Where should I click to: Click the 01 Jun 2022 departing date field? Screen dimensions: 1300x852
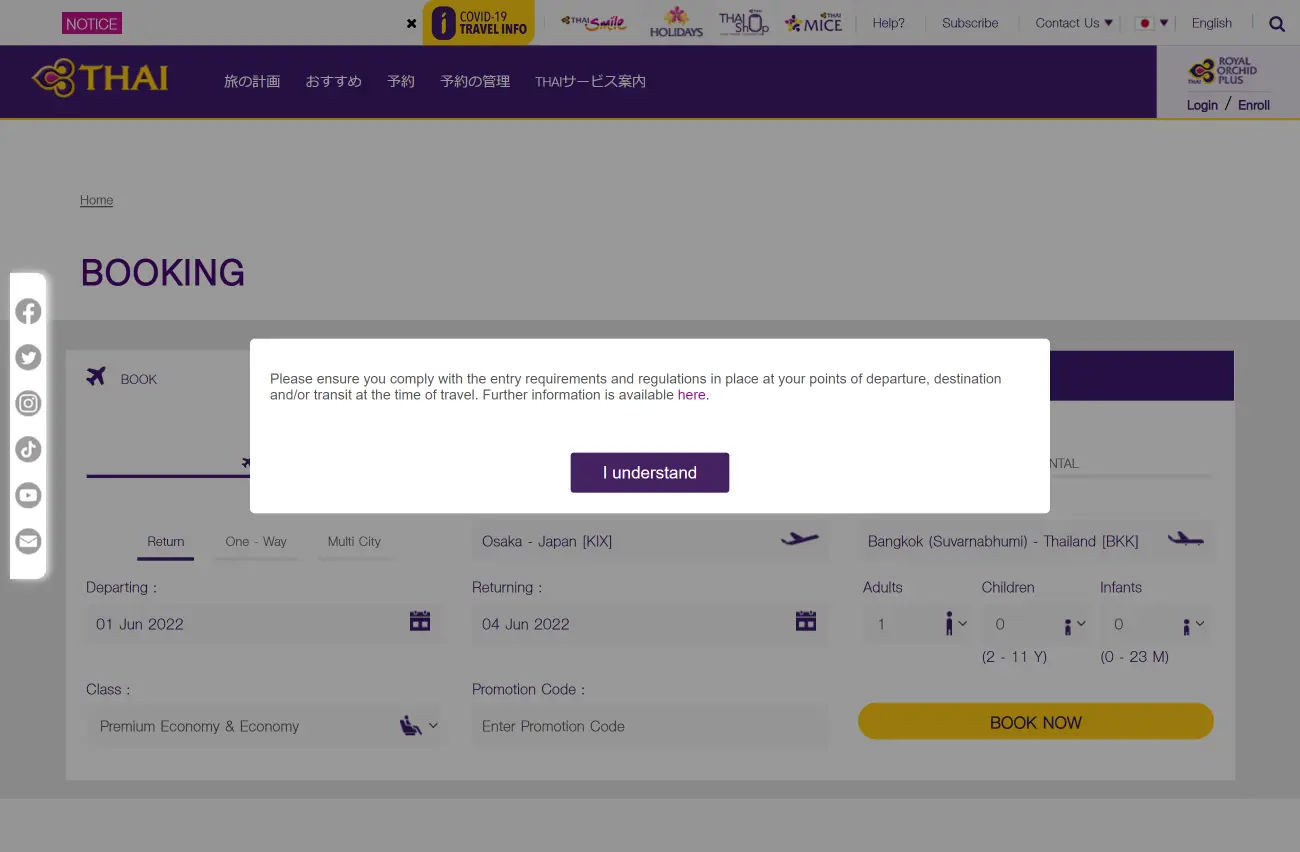click(264, 624)
